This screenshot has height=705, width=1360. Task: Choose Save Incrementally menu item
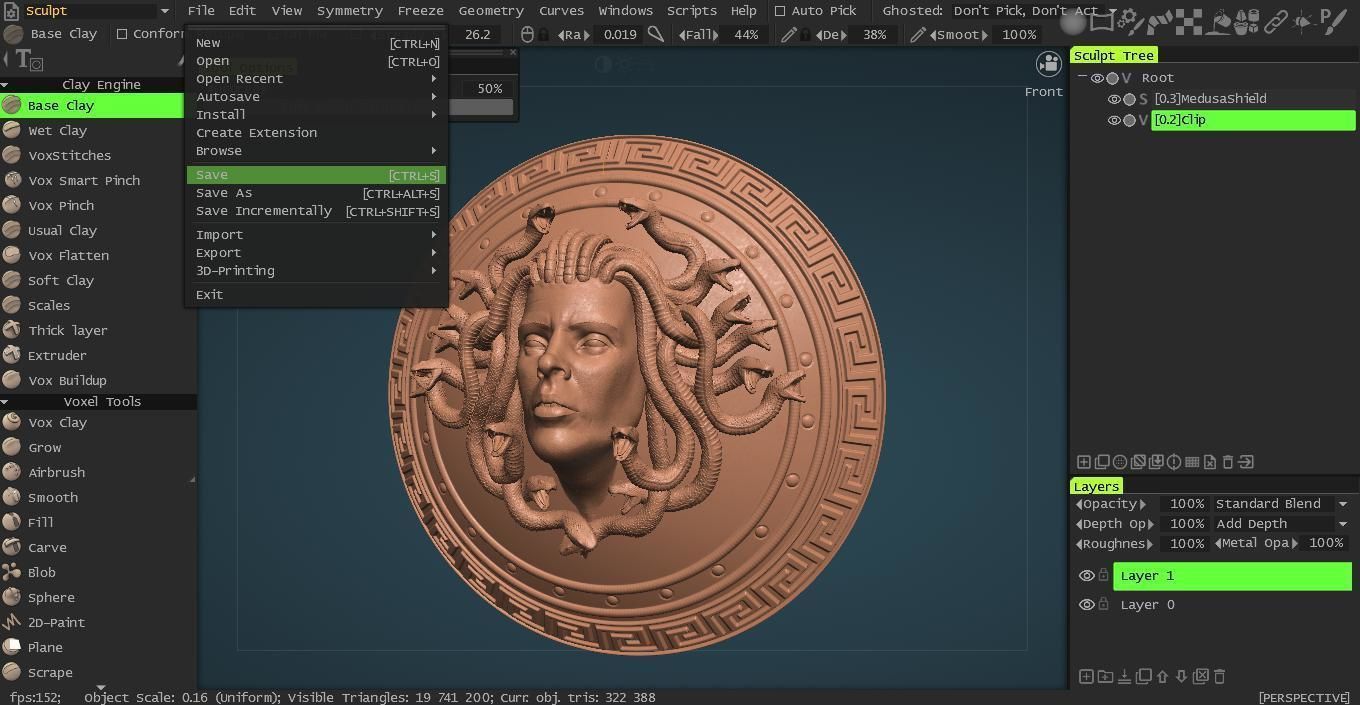click(316, 211)
